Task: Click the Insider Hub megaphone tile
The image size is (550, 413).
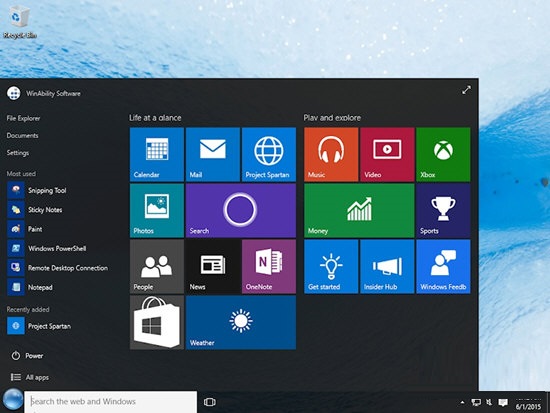Action: coord(387,267)
